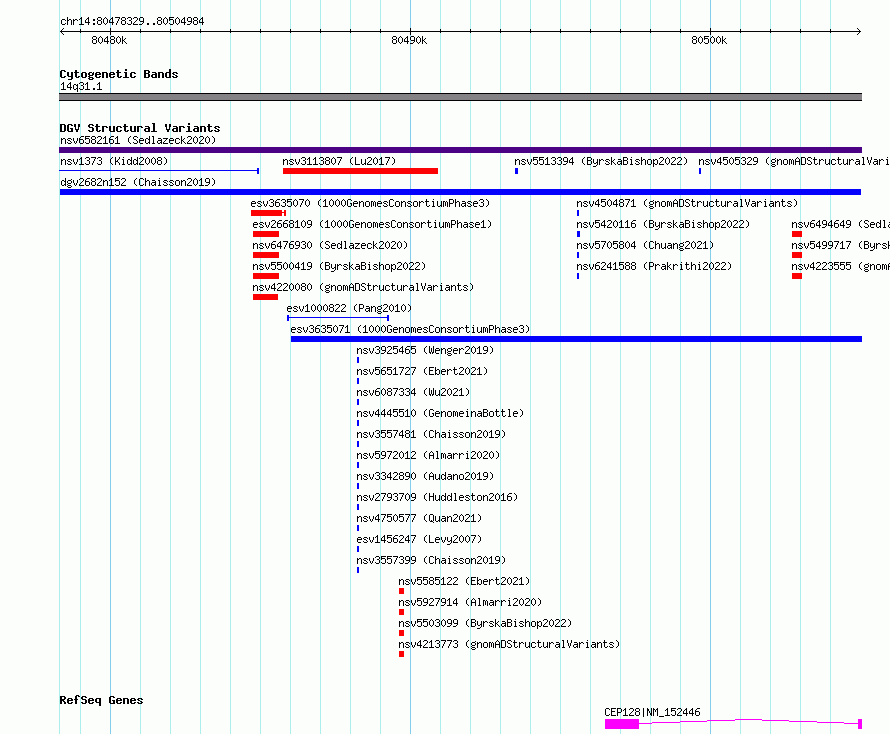Screen dimensions: 890x734
Task: Click the 80490k ruler label
Action: (x=409, y=40)
